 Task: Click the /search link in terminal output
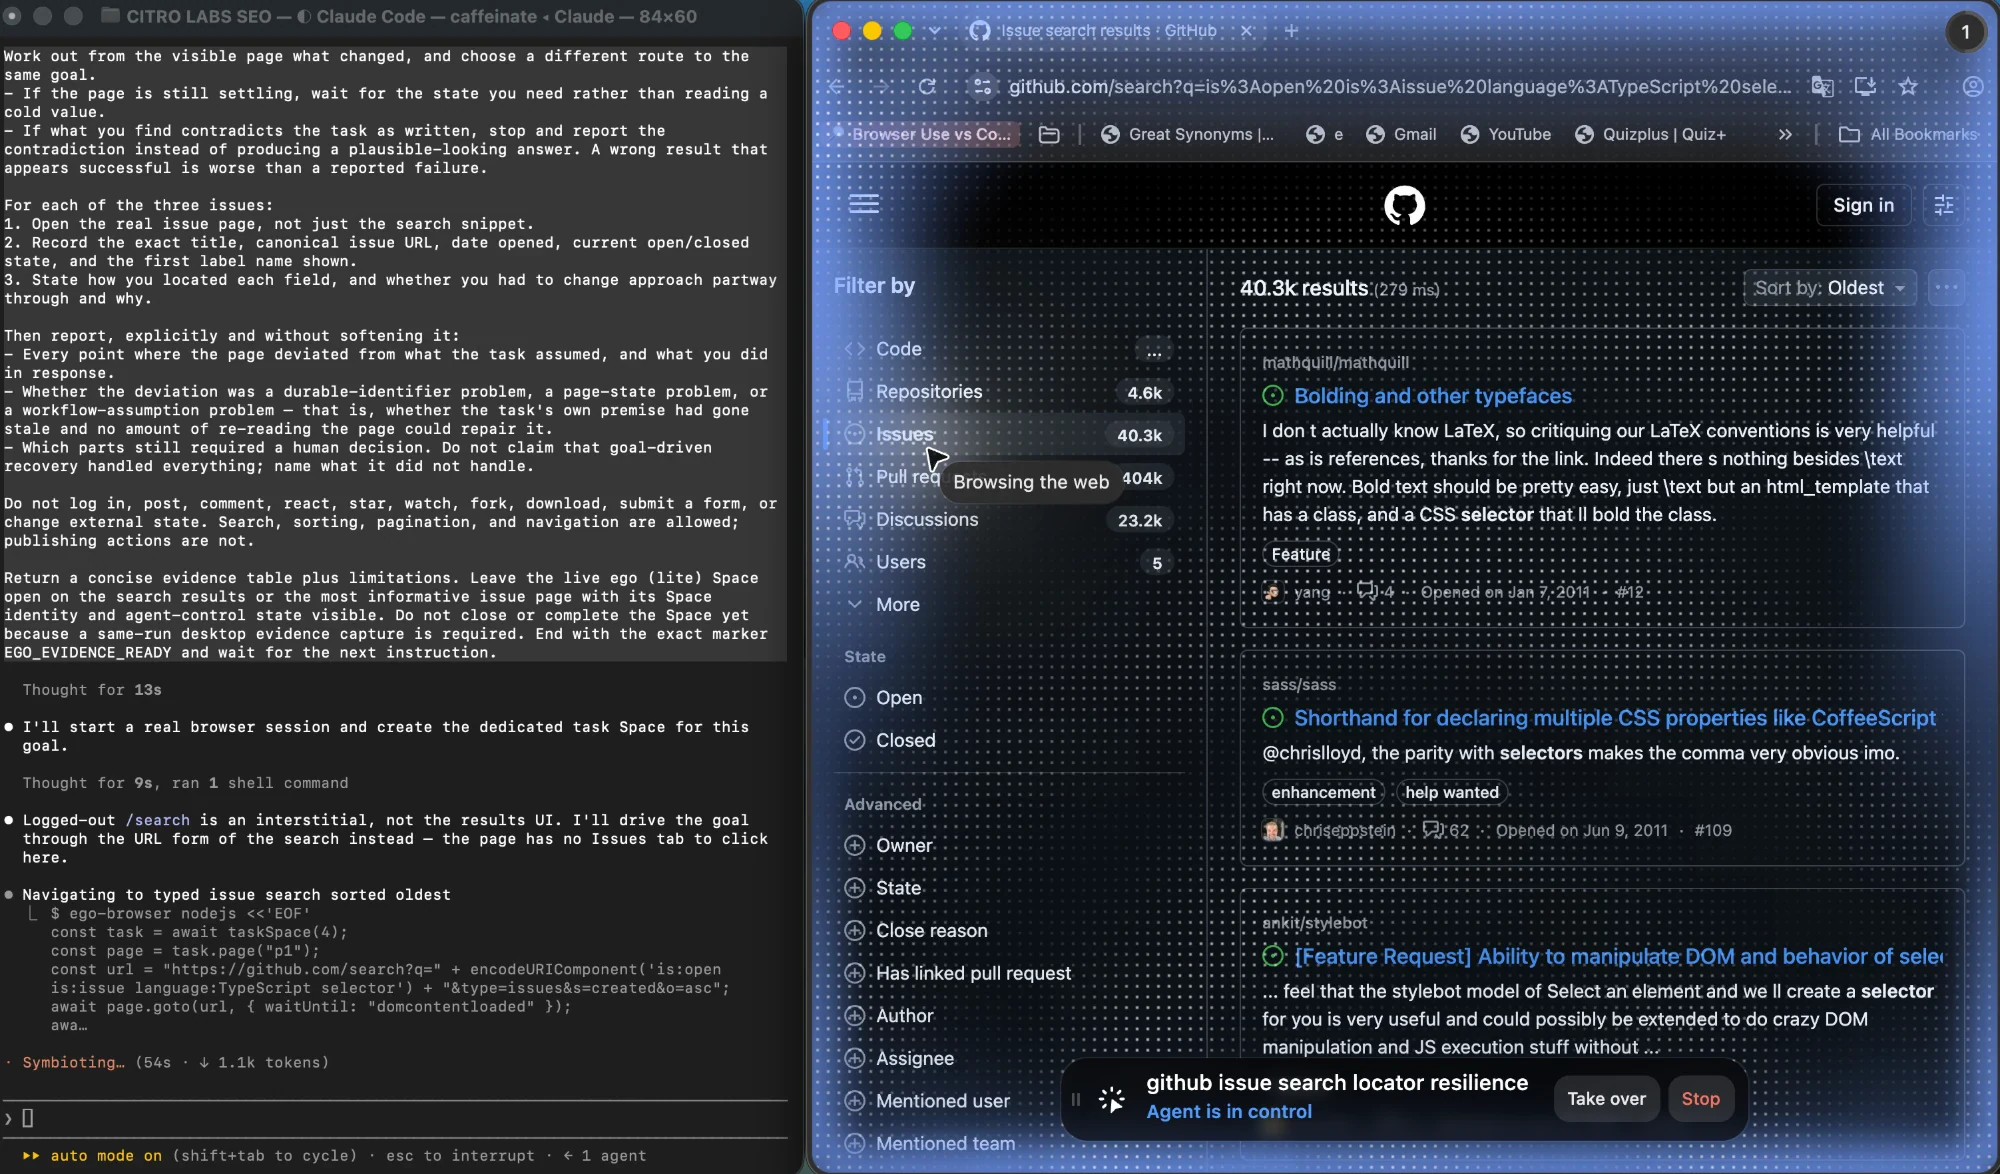pos(157,821)
